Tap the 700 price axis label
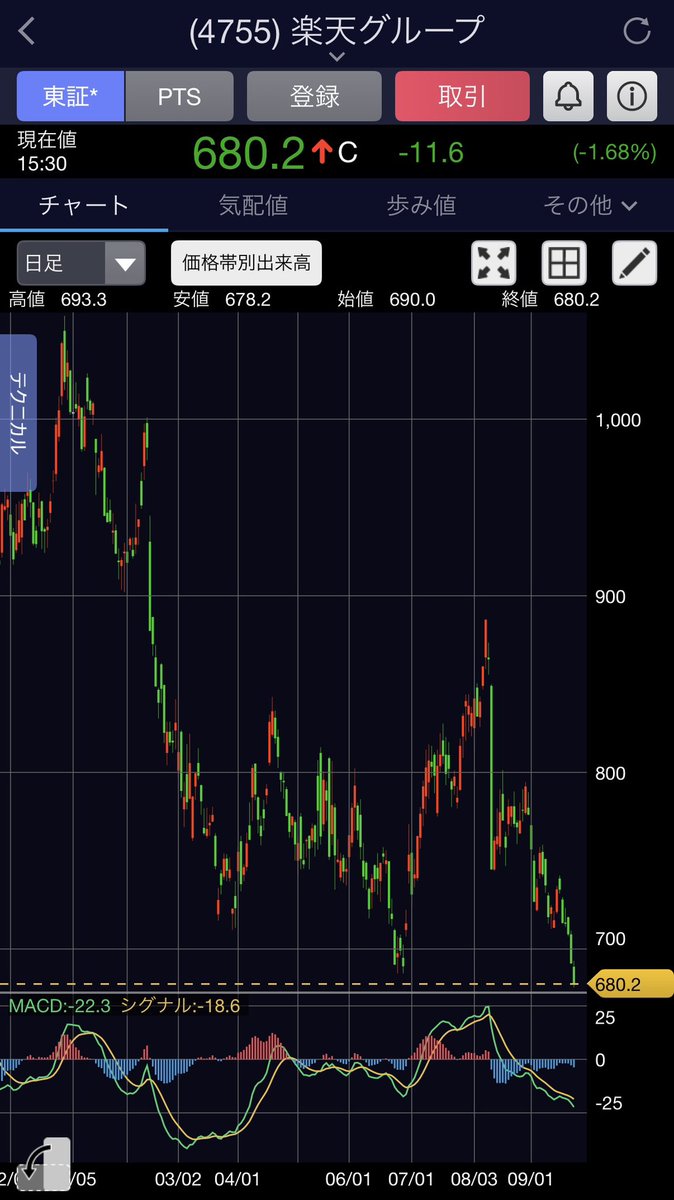This screenshot has height=1200, width=674. pyautogui.click(x=612, y=939)
